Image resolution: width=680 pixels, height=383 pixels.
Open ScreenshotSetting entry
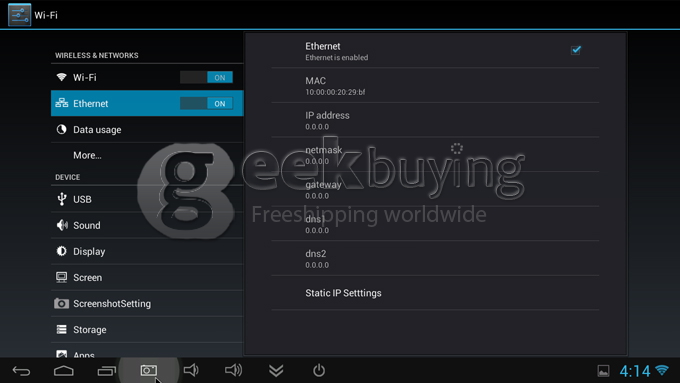pyautogui.click(x=147, y=303)
